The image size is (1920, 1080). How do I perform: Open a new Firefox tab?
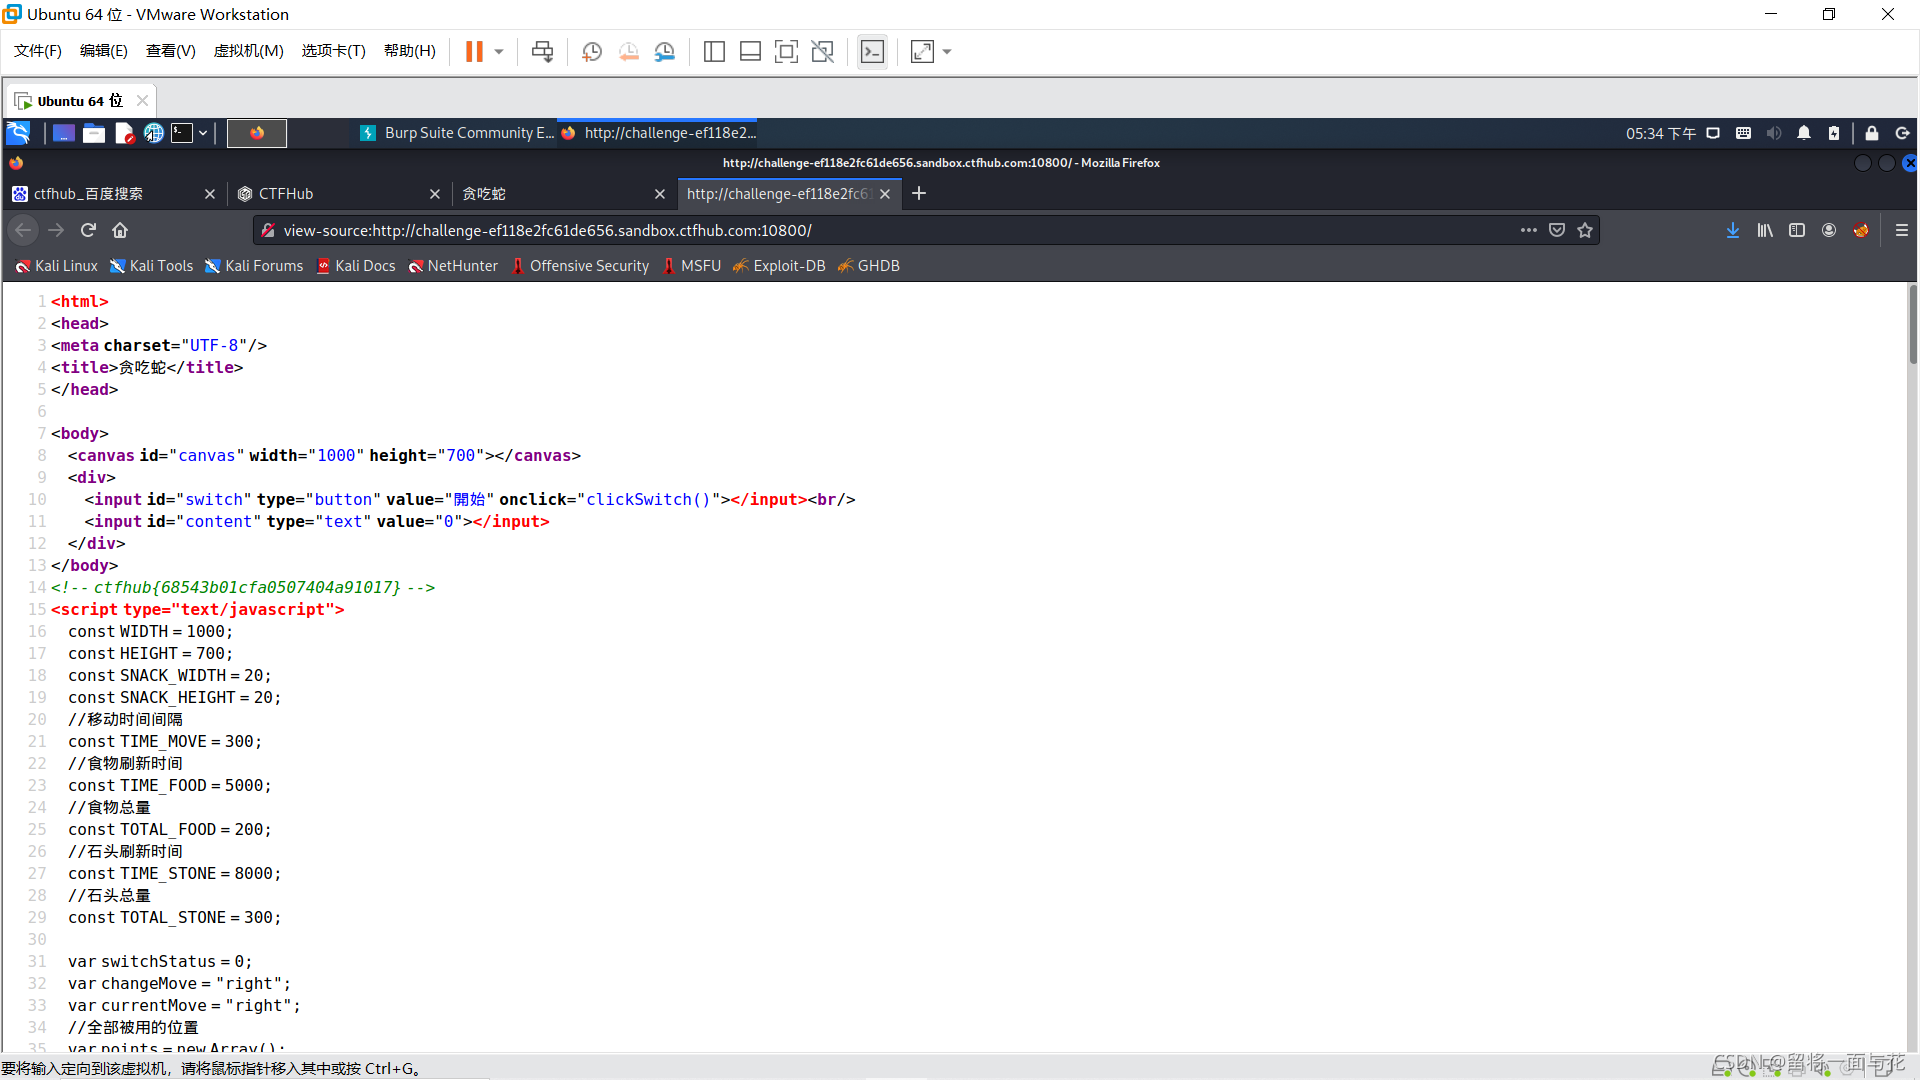pos(919,194)
